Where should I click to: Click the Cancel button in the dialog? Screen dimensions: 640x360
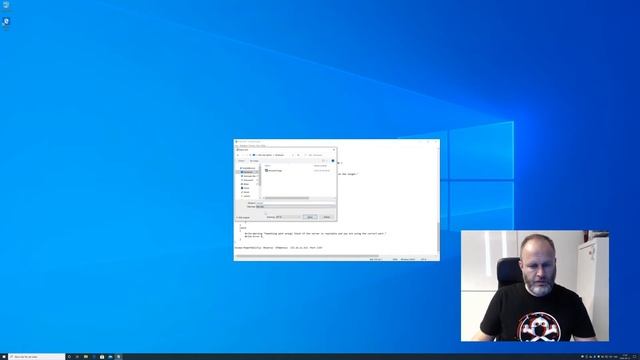click(x=327, y=217)
